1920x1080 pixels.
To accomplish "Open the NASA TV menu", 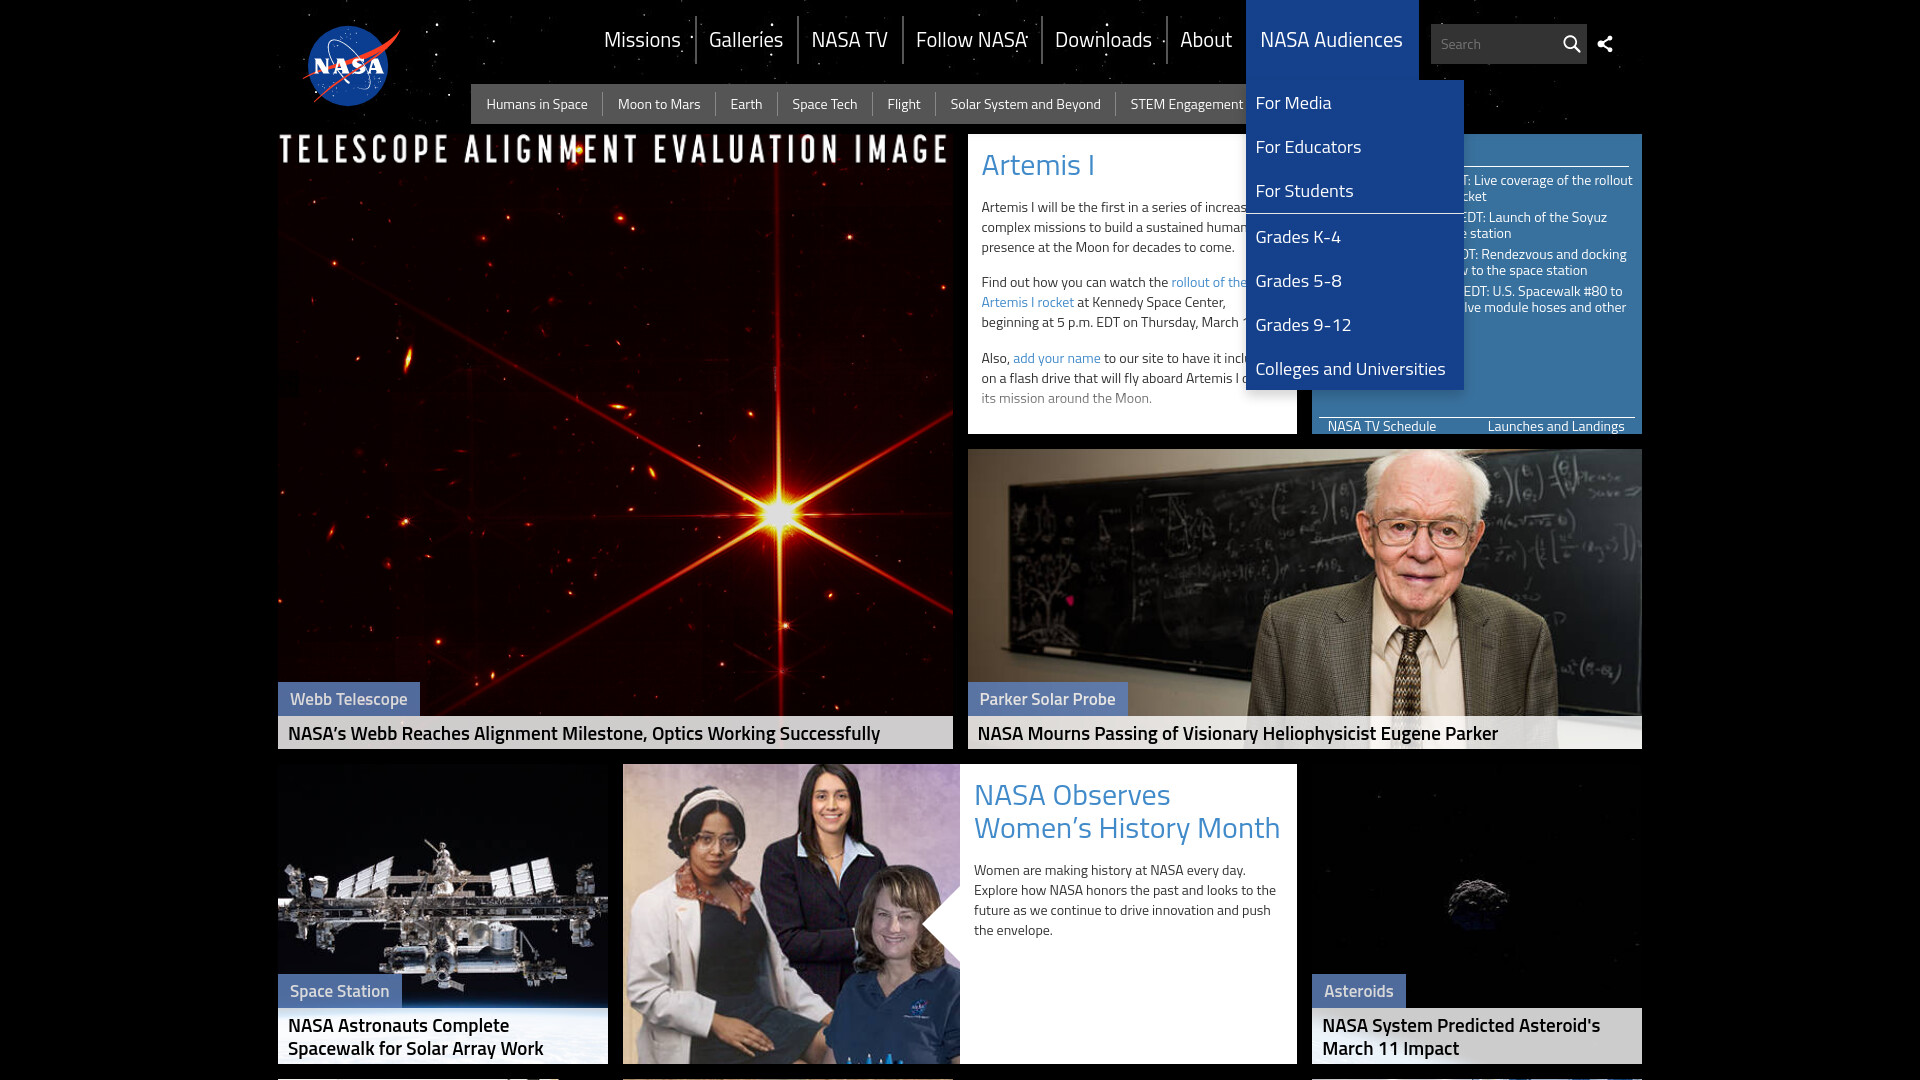I will [849, 40].
